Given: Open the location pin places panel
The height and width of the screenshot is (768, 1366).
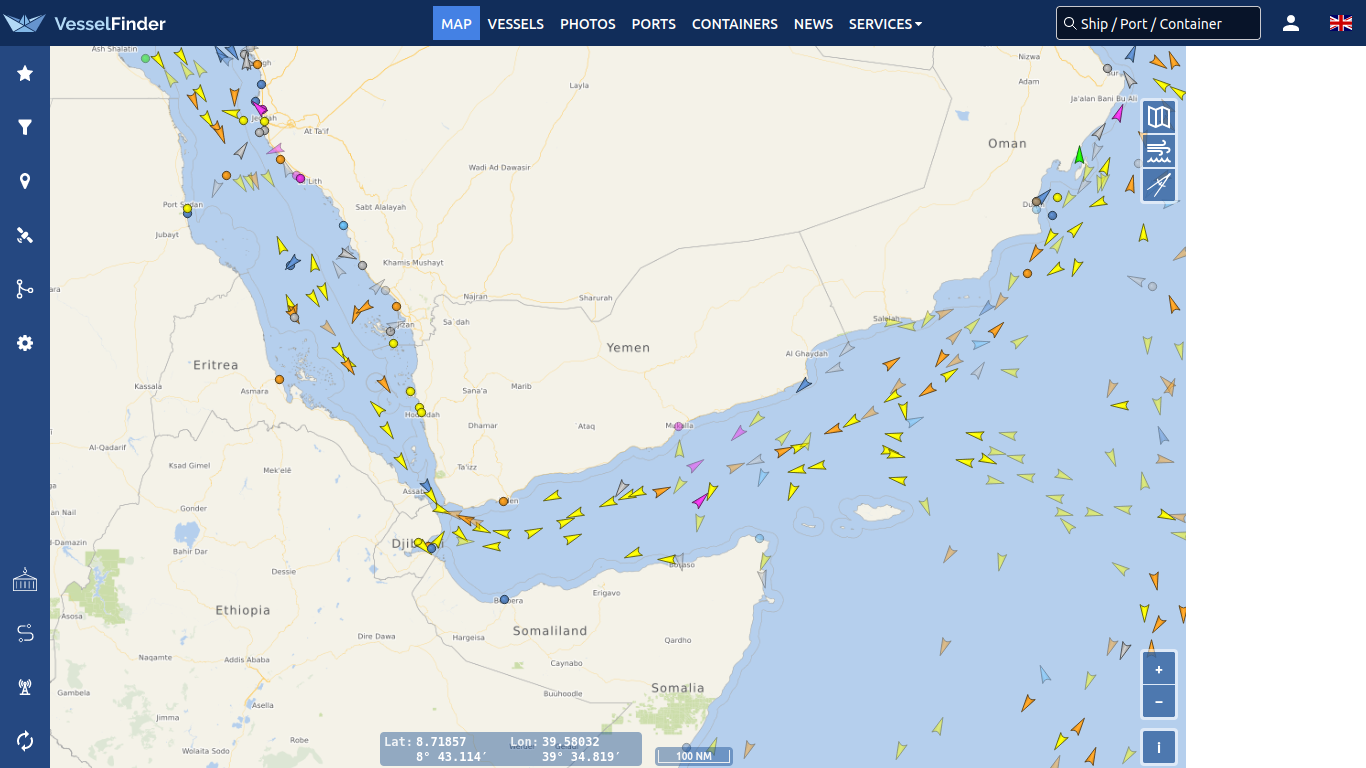Looking at the screenshot, I should pos(25,181).
